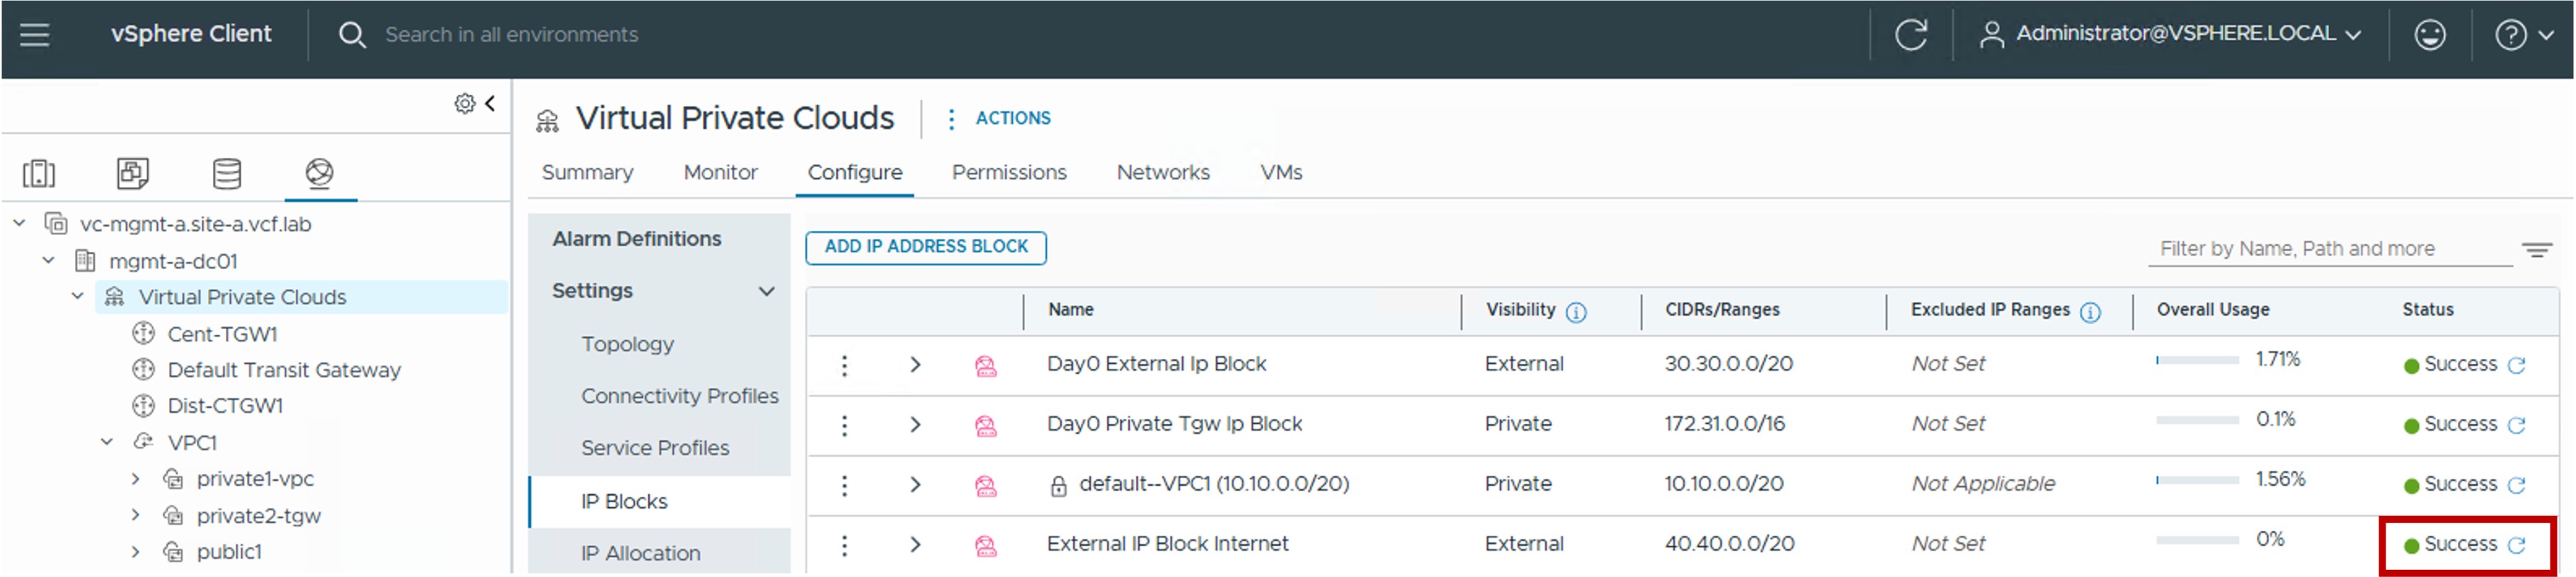The width and height of the screenshot is (2576, 577).
Task: Refresh status of External IP Block Internet
Action: pyautogui.click(x=2517, y=545)
